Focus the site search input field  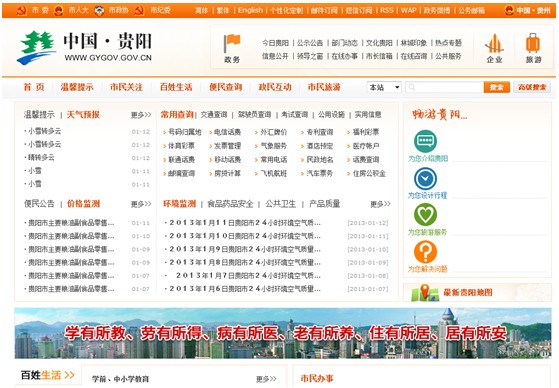445,87
